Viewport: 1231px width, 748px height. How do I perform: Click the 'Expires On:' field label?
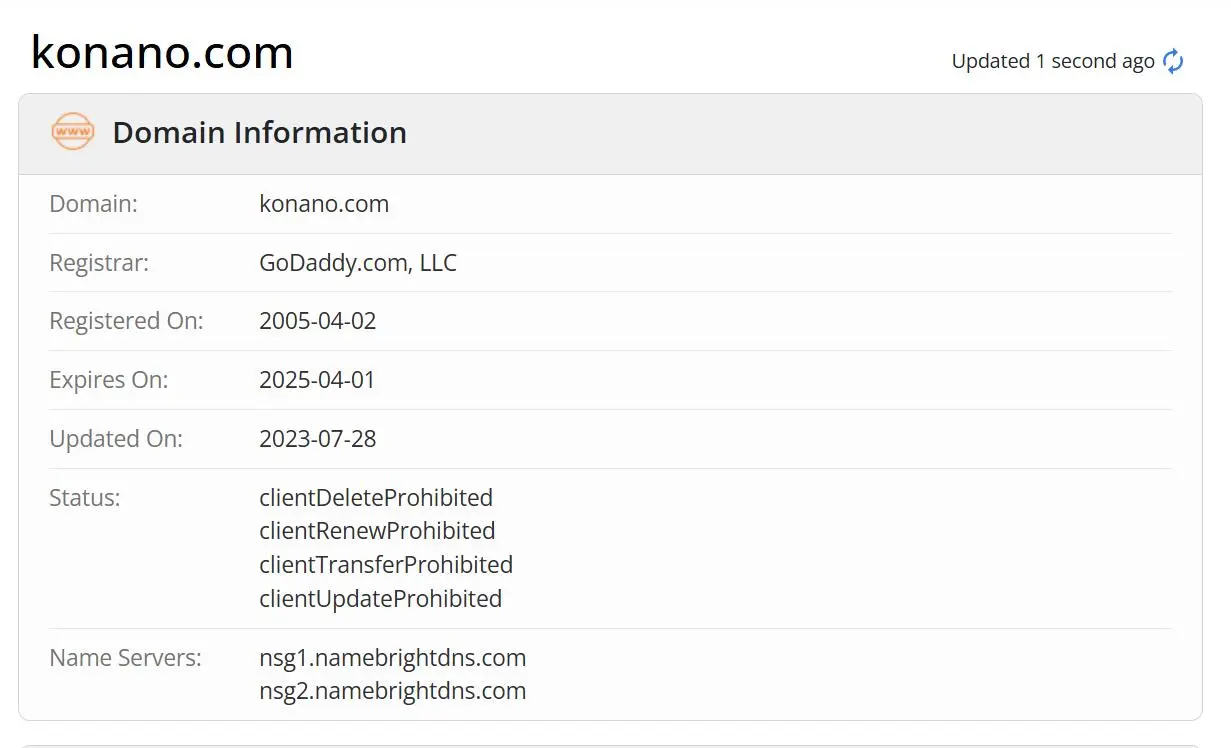click(x=109, y=380)
